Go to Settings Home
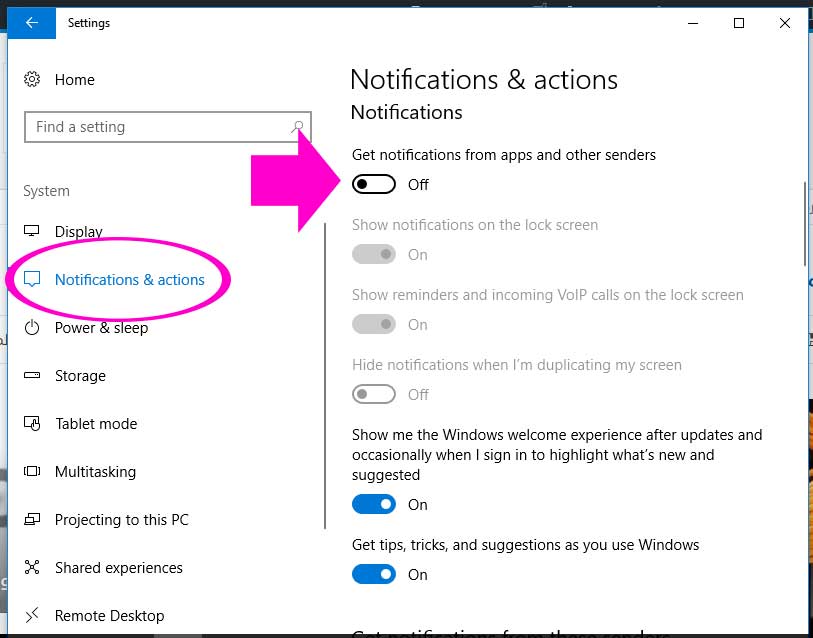Screen dimensions: 813x638 coord(75,79)
